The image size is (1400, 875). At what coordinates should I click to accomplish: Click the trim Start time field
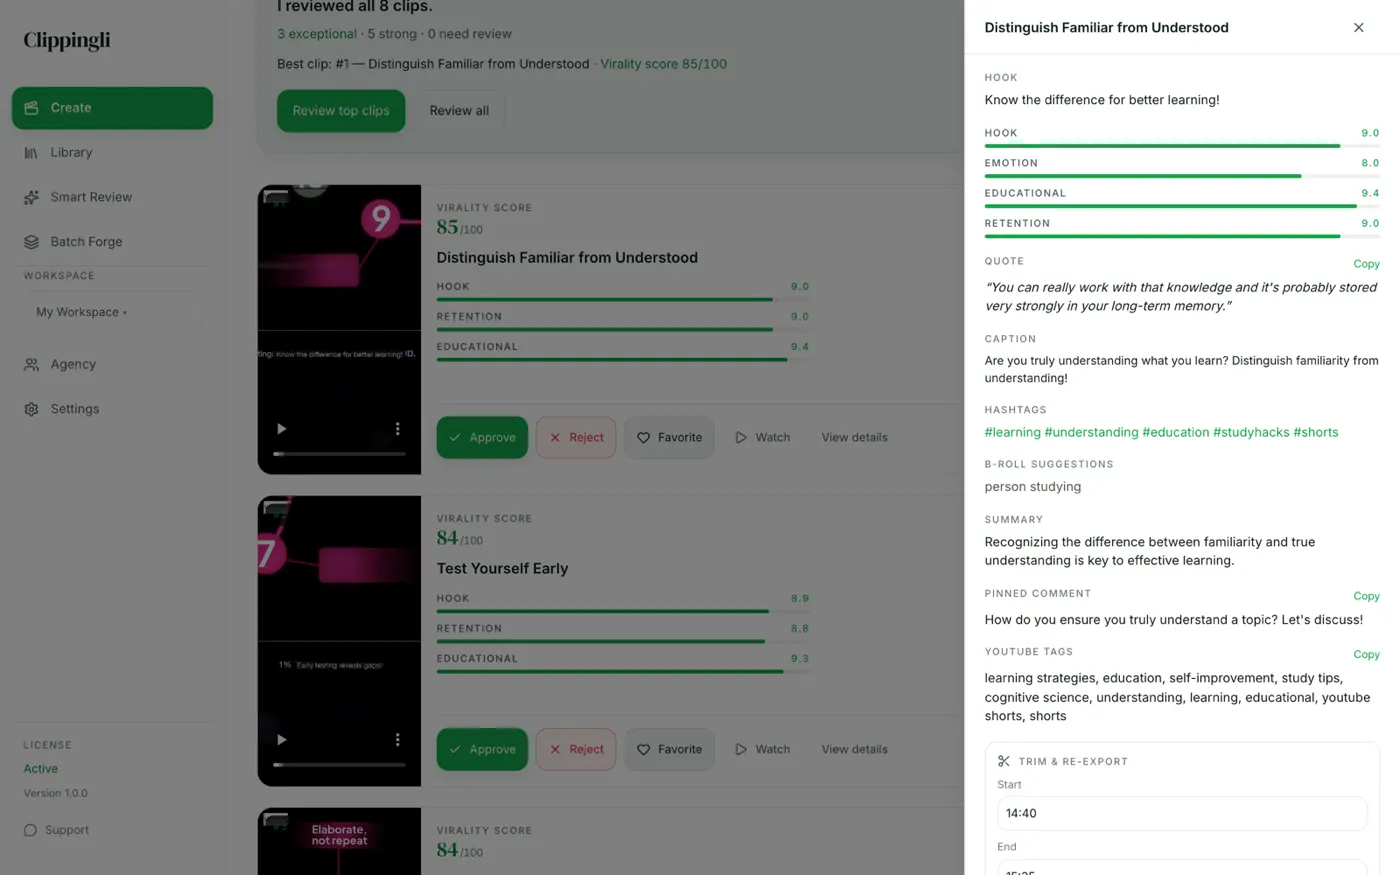[1182, 814]
